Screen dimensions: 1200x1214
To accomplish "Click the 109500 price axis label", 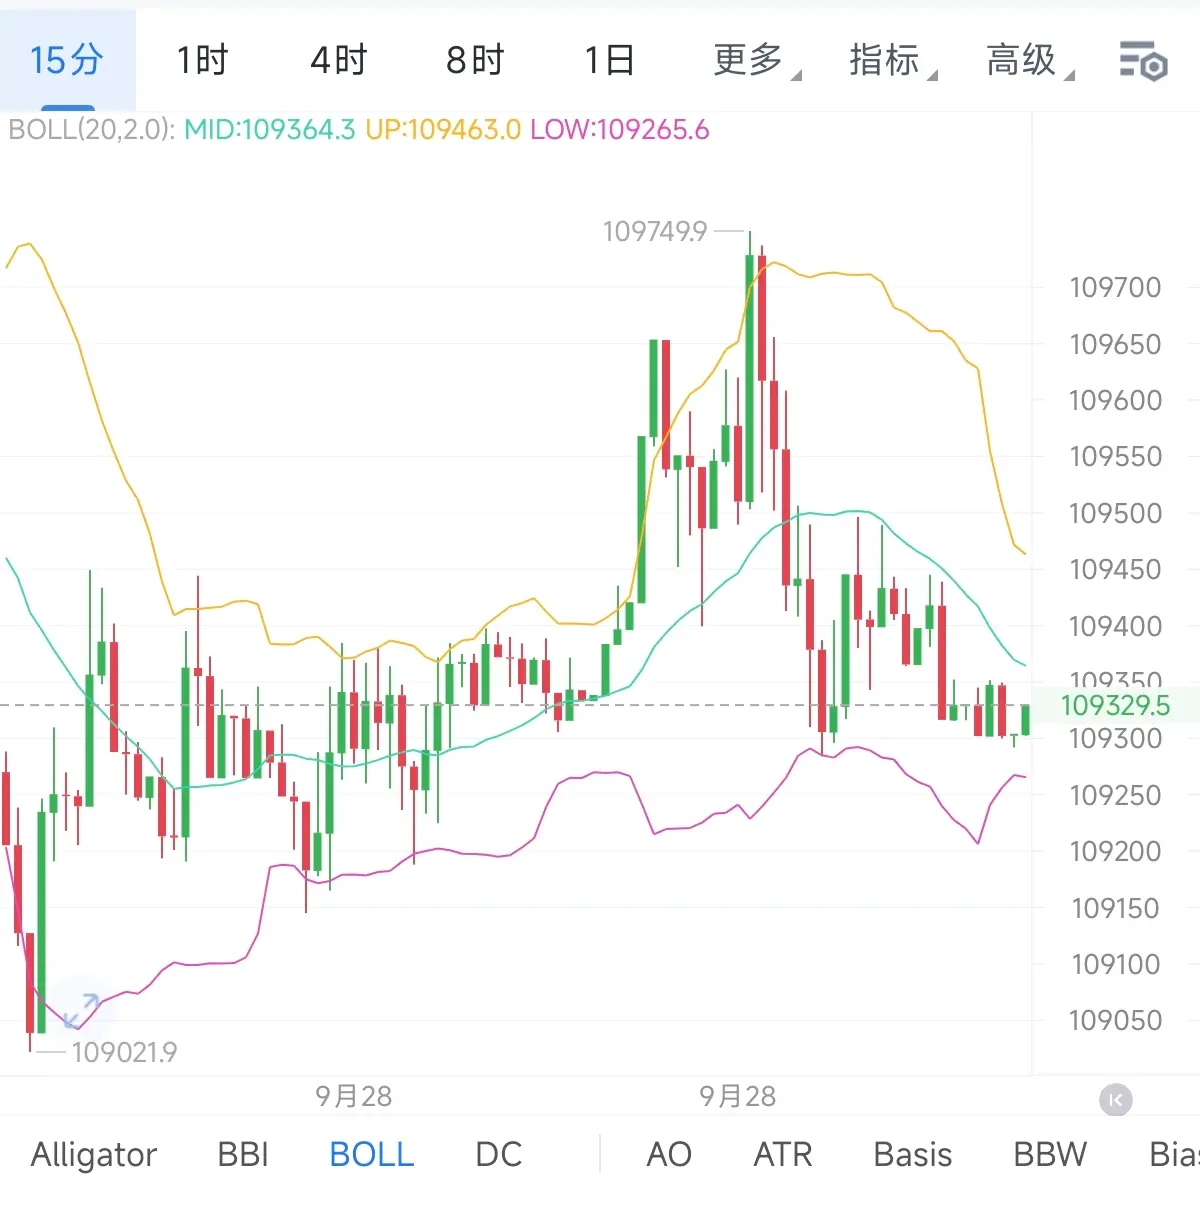I will pyautogui.click(x=1115, y=513).
